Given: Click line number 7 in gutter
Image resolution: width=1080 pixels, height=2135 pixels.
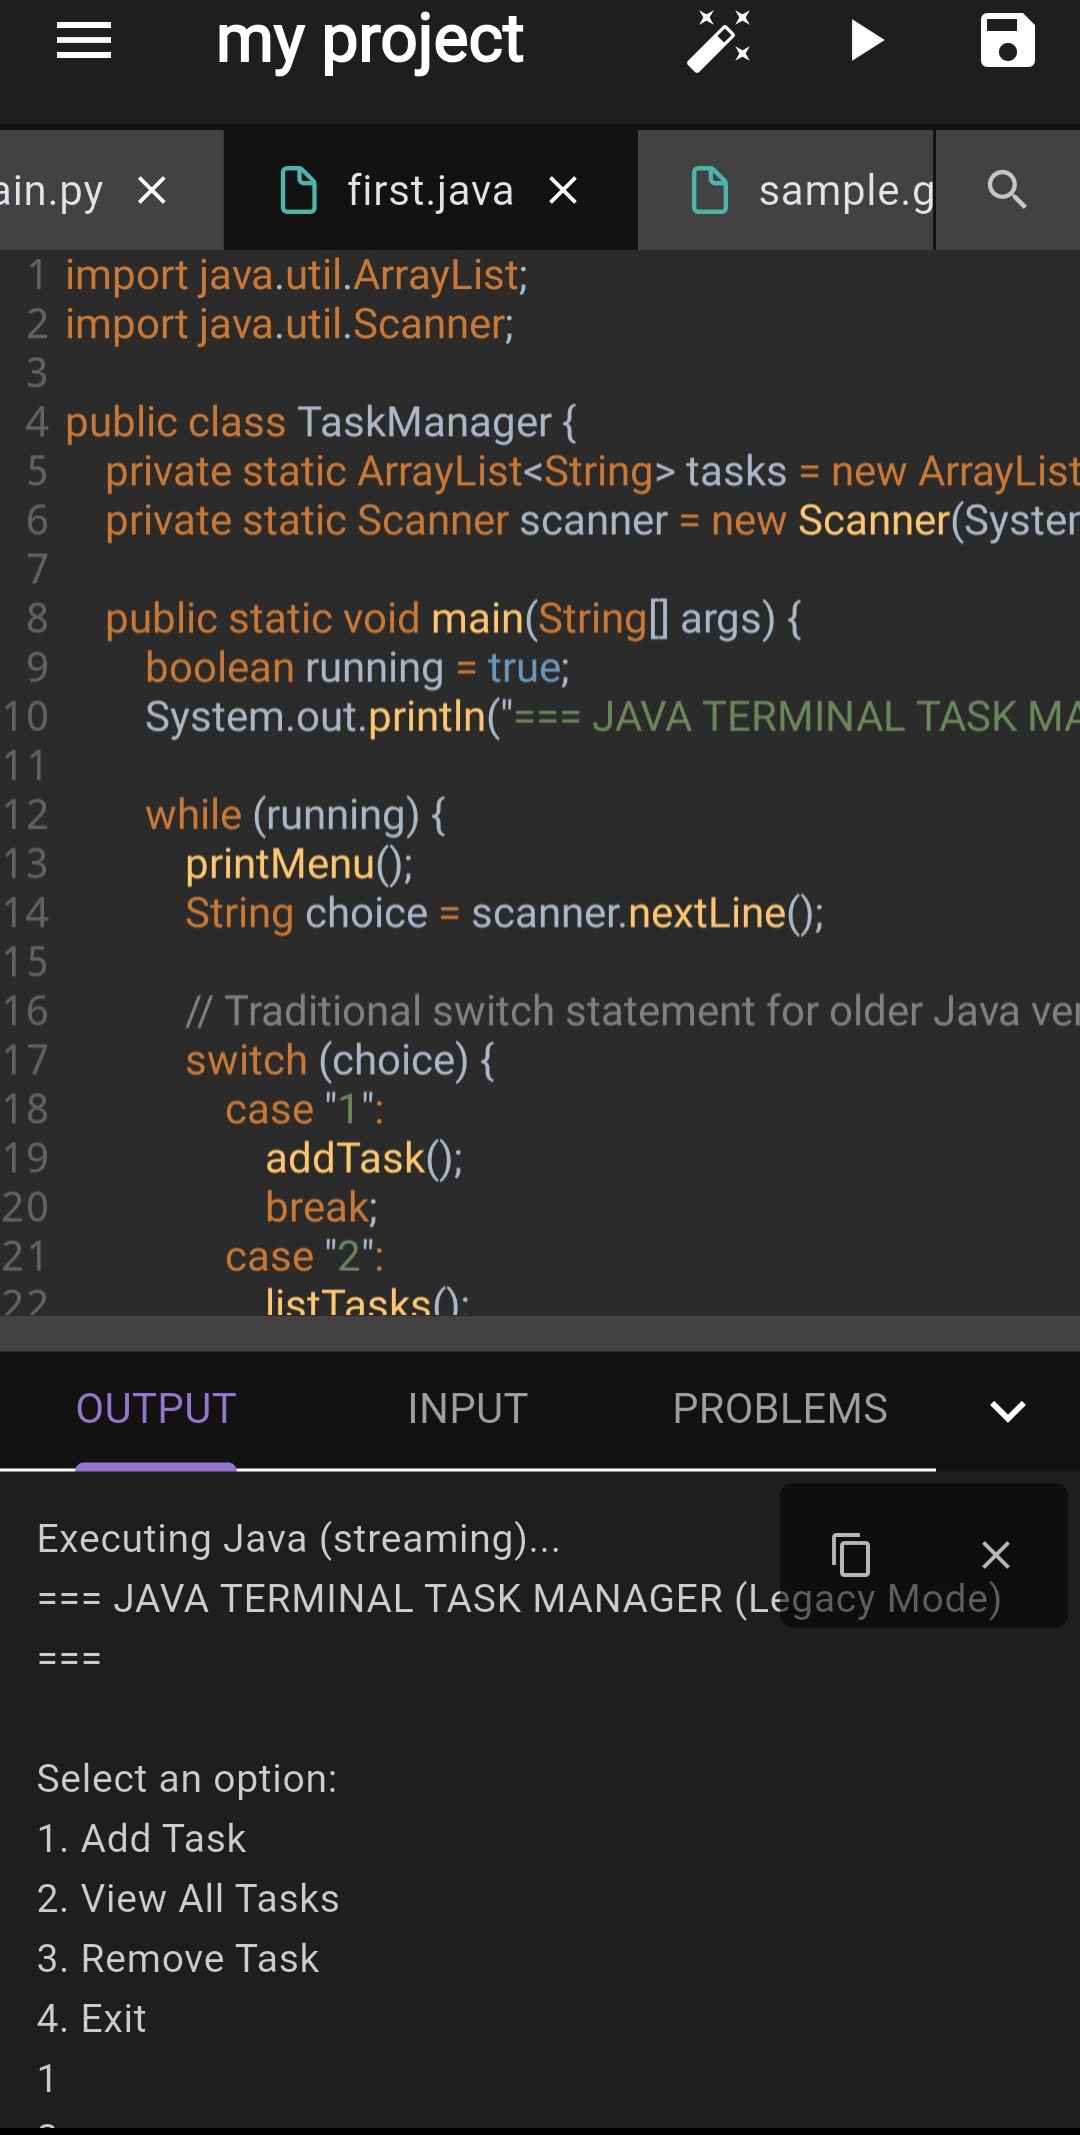Looking at the screenshot, I should click(37, 569).
